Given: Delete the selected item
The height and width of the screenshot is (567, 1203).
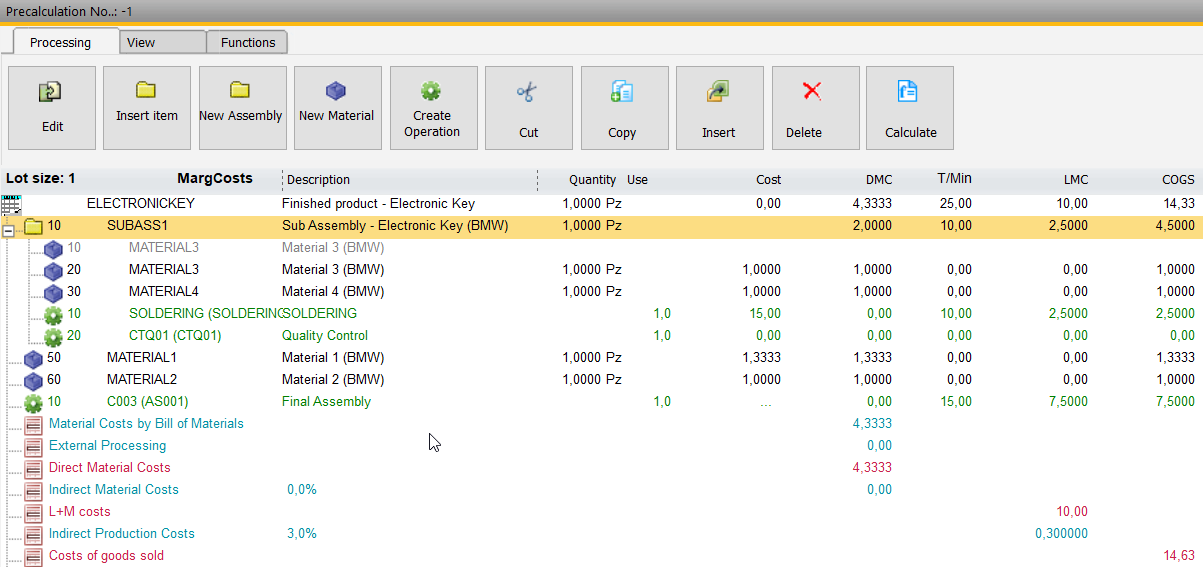Looking at the screenshot, I should (x=815, y=108).
